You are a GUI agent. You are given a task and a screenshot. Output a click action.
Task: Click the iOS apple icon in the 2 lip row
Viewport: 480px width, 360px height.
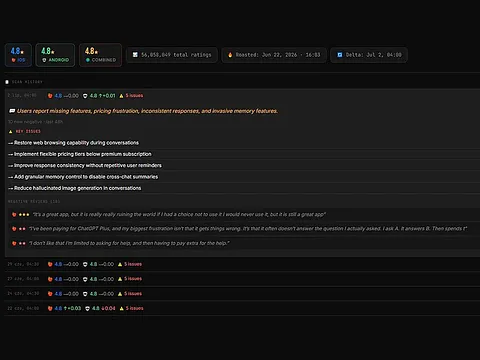(50, 96)
